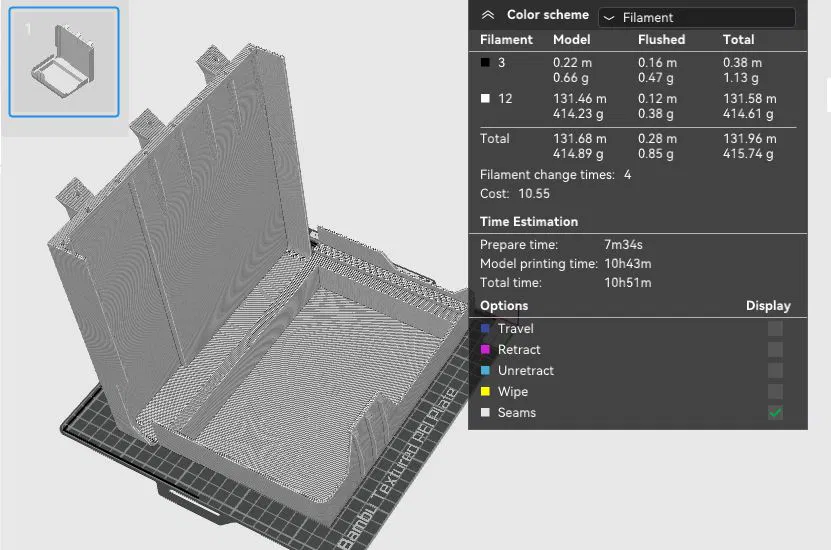Toggle Retract display checkbox

click(x=775, y=350)
